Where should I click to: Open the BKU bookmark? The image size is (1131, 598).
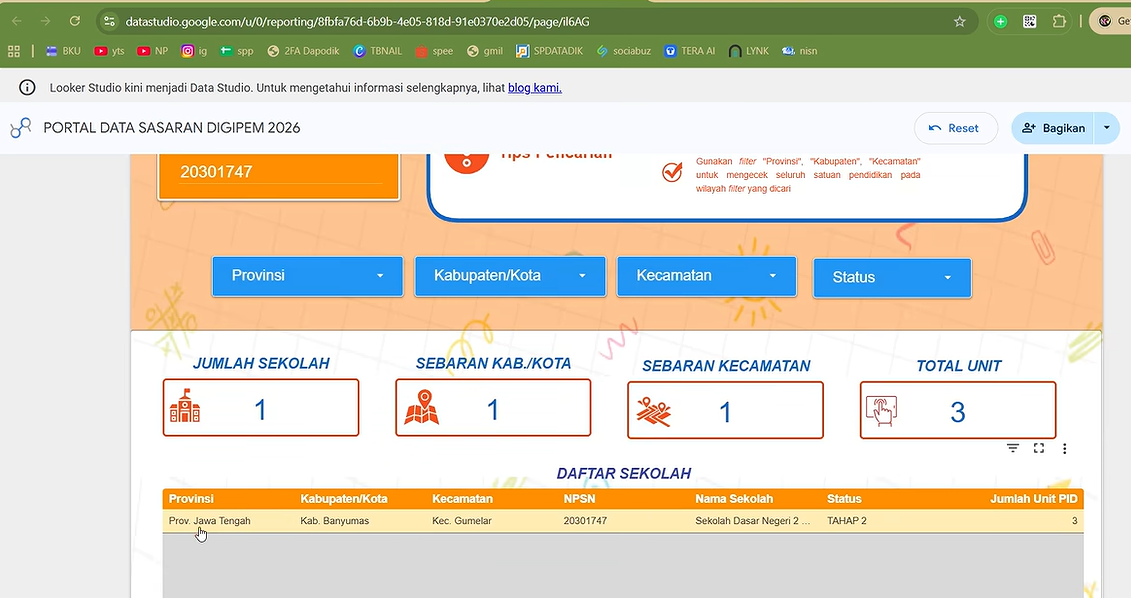(x=63, y=50)
